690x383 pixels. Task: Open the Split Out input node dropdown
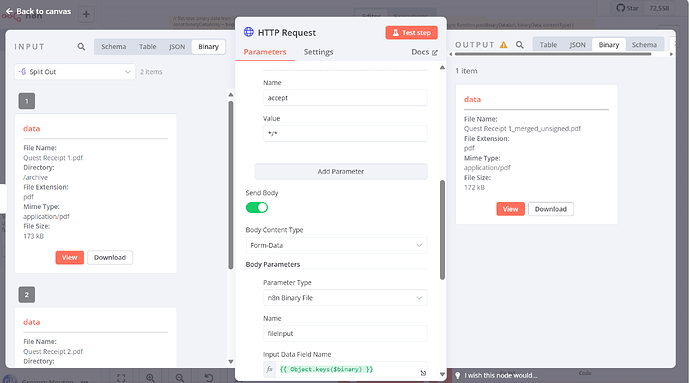pyautogui.click(x=75, y=72)
